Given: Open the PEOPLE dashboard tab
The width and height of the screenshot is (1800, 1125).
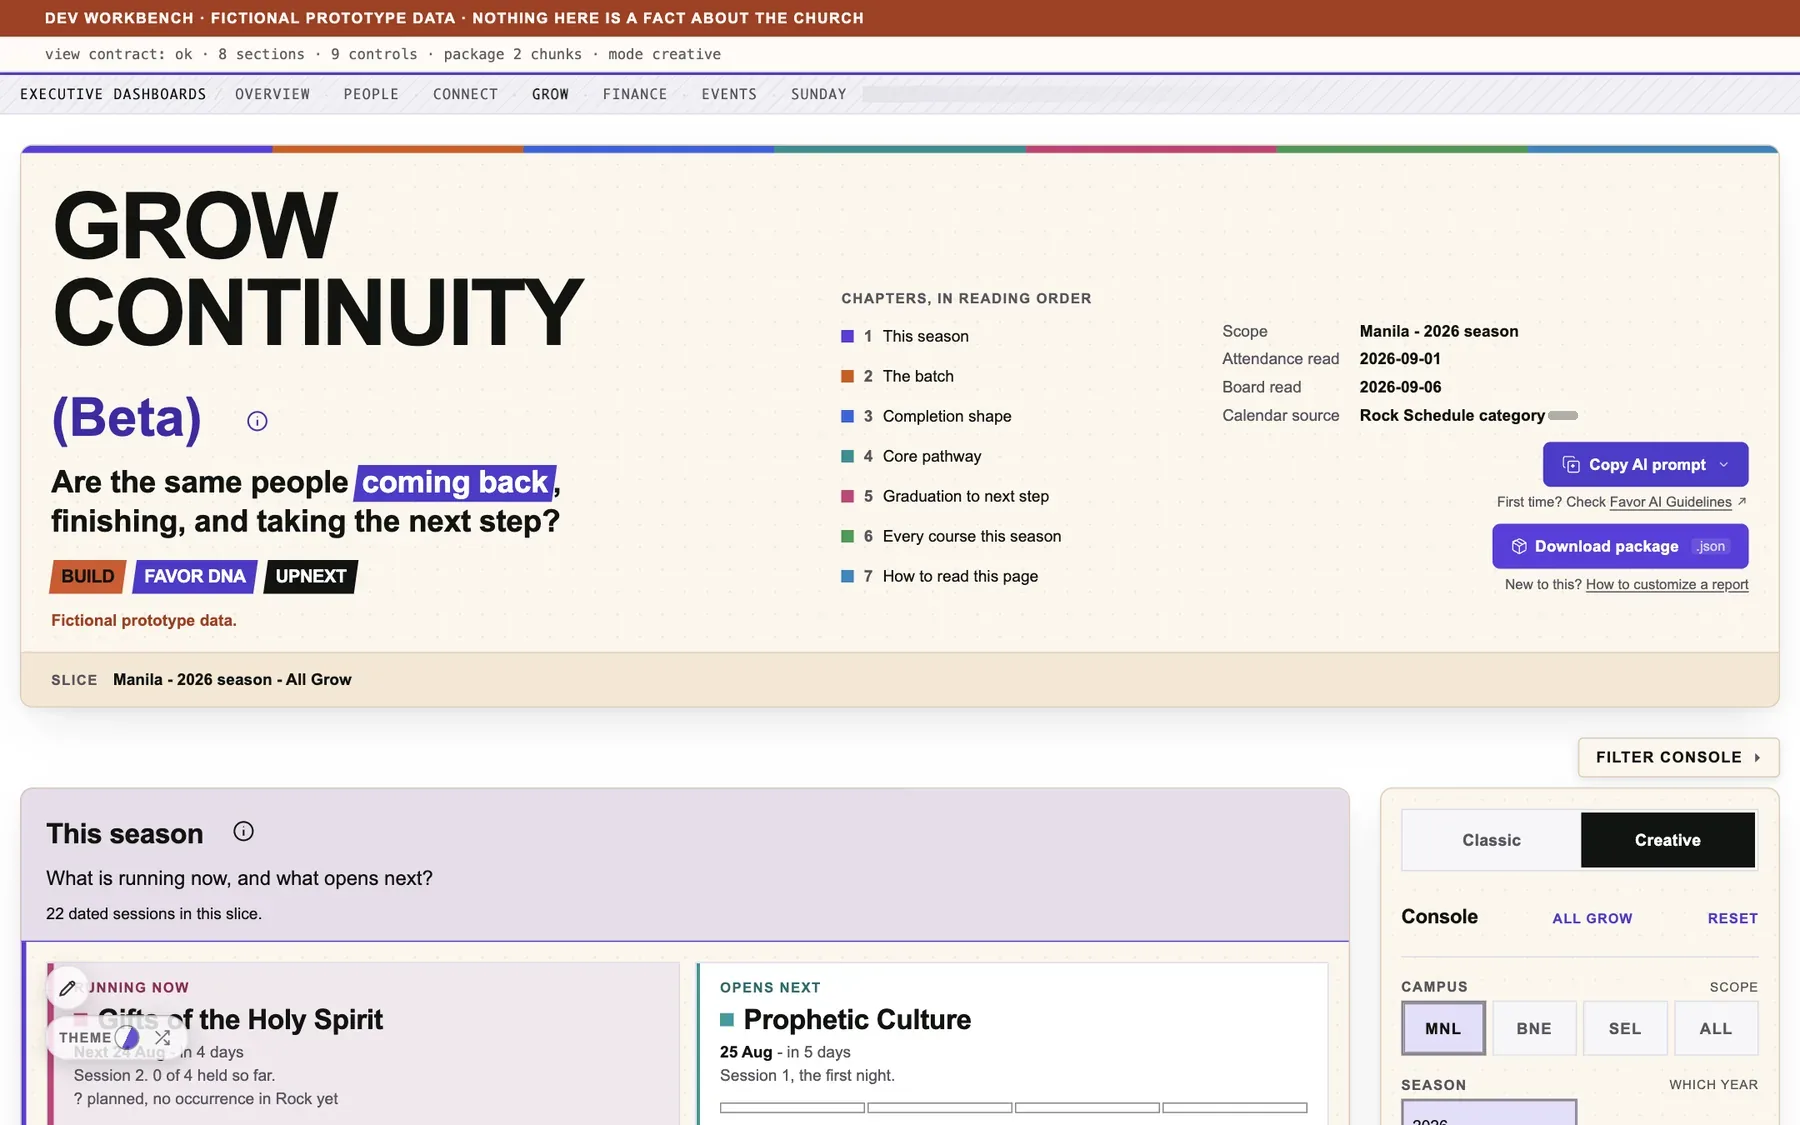Looking at the screenshot, I should tap(371, 94).
